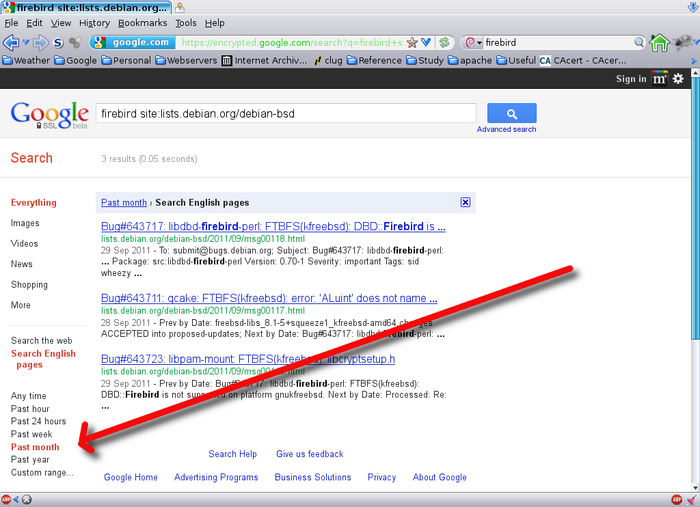Go back with the back arrow
This screenshot has height=507, width=700.
pyautogui.click(x=11, y=43)
